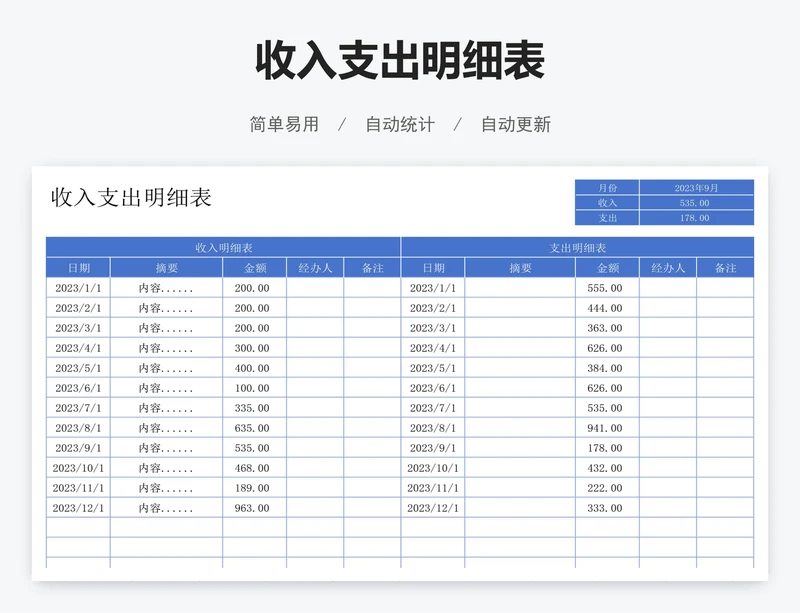Image resolution: width=800 pixels, height=613 pixels.
Task: Select income amount 963.00 cell
Action: coord(255,508)
